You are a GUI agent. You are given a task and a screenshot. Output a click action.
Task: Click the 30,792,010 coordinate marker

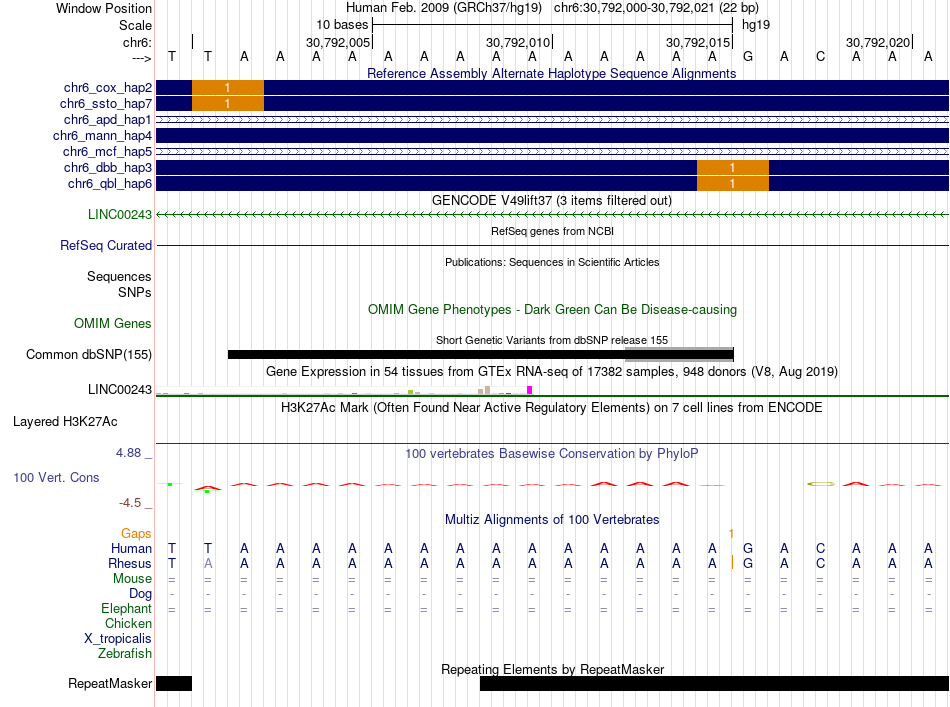(x=518, y=42)
